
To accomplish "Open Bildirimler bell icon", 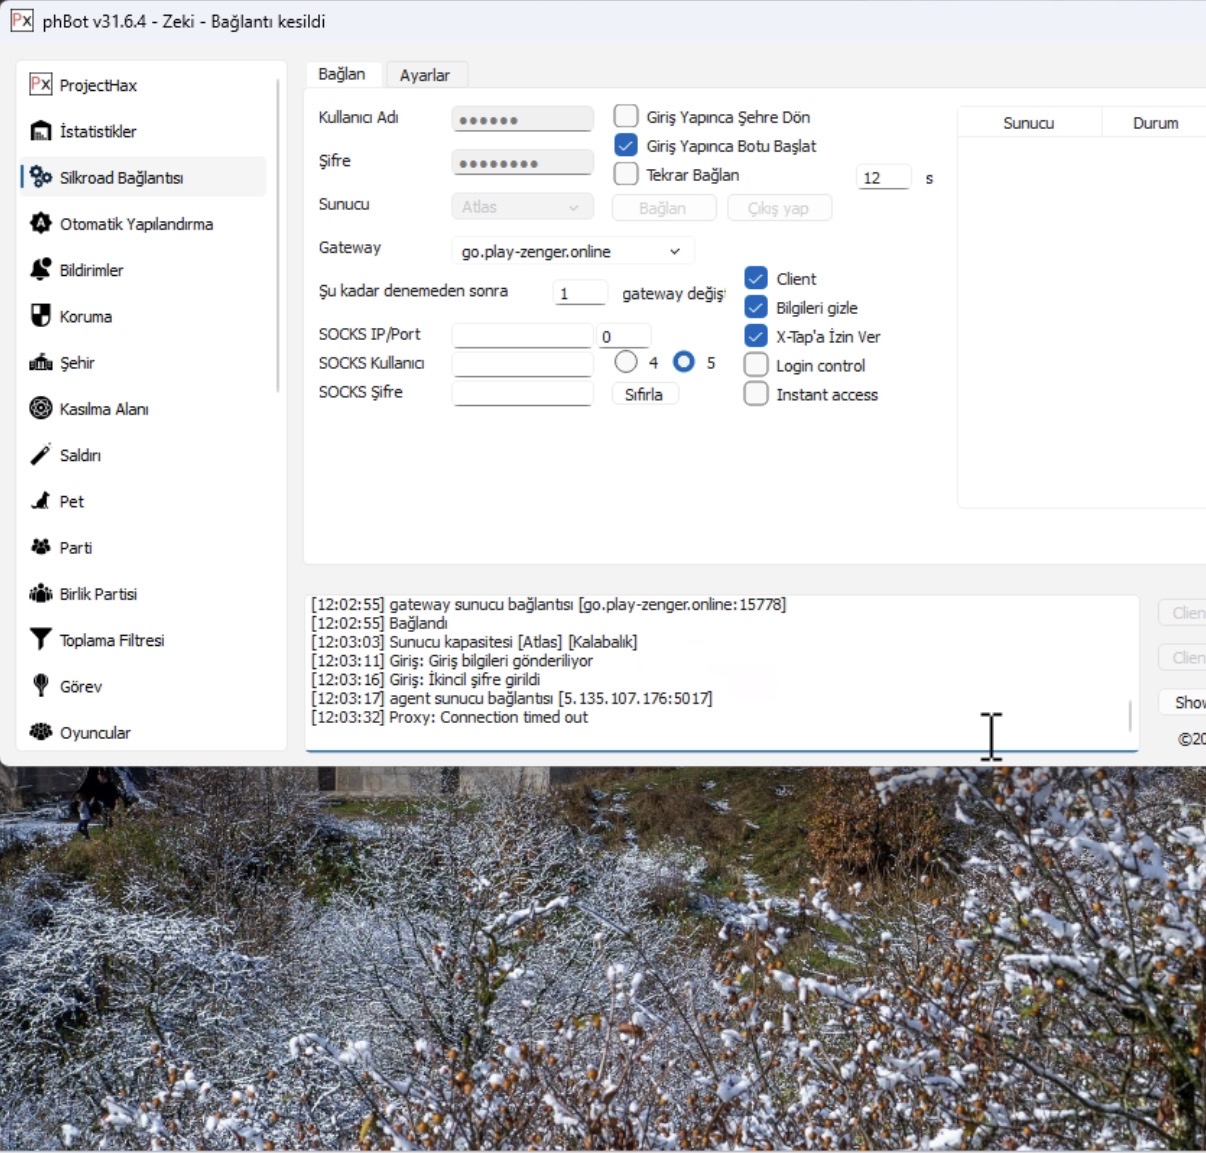I will (40, 270).
